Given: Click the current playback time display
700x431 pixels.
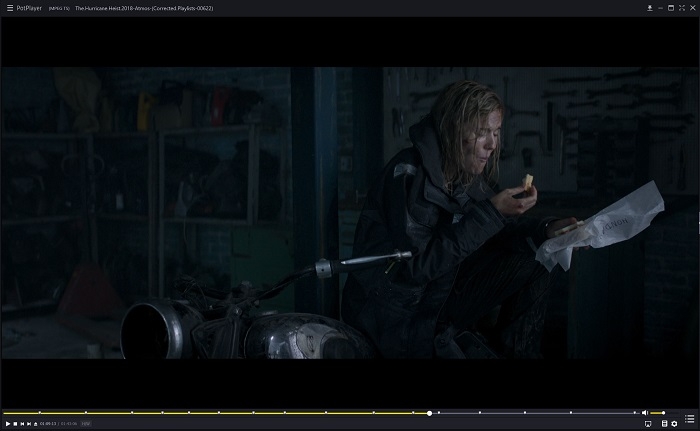Looking at the screenshot, I should pos(48,423).
